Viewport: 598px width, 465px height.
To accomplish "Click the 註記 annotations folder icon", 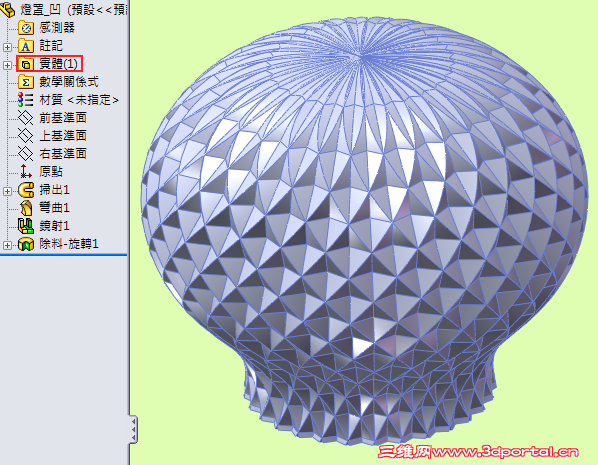I will pyautogui.click(x=26, y=46).
